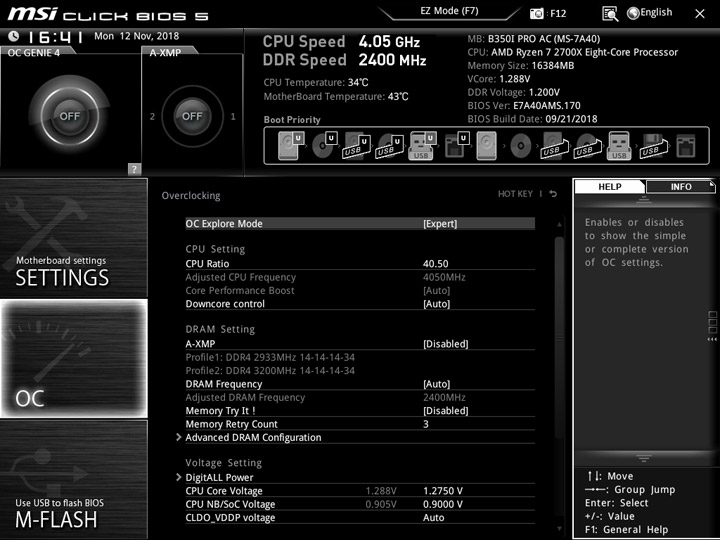Open Memory Try It ! [Disabled] dropdown
Viewport: 720px width, 540px height.
click(x=445, y=411)
